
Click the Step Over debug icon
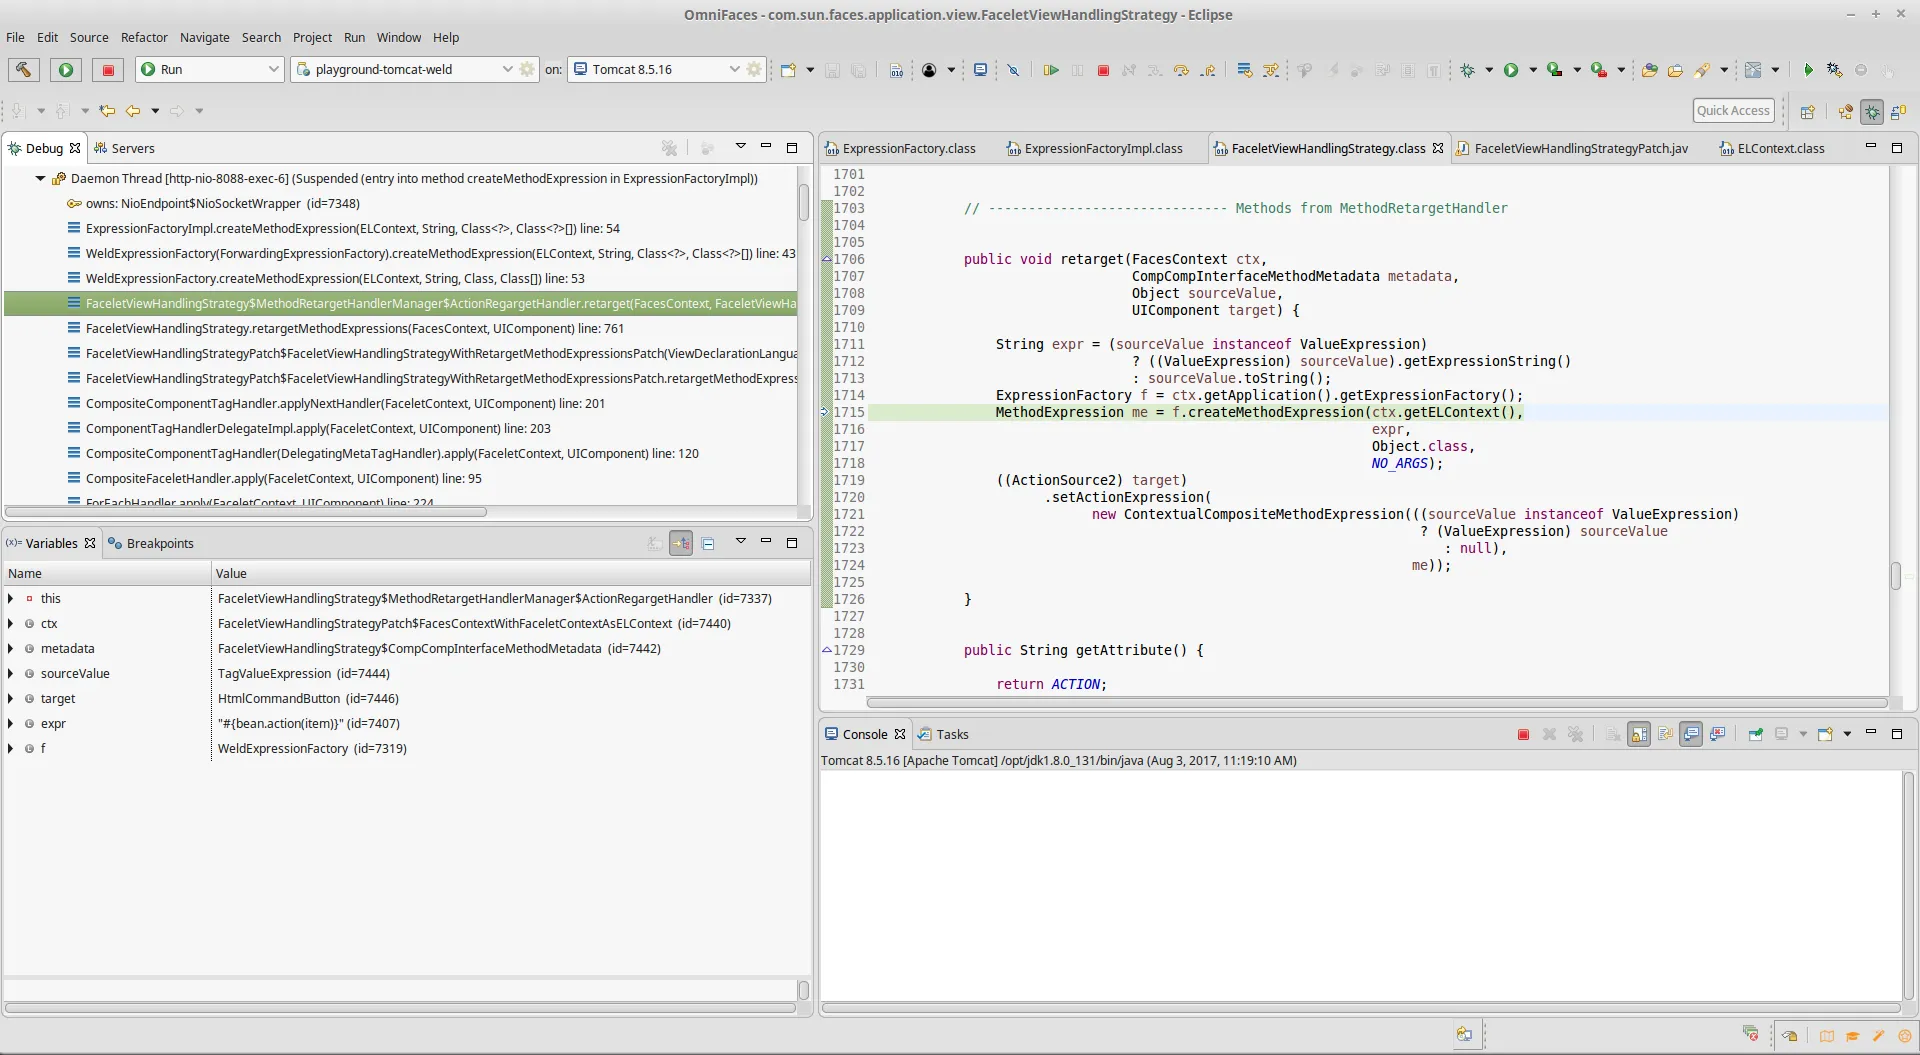[x=1181, y=70]
